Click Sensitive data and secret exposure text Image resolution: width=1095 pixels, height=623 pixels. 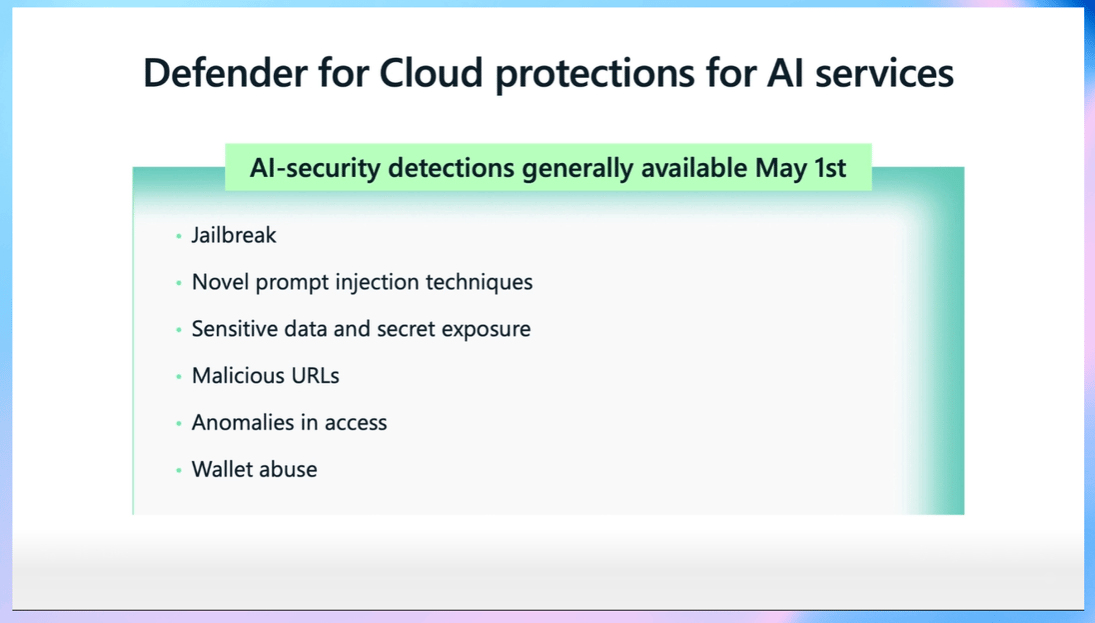pos(361,329)
